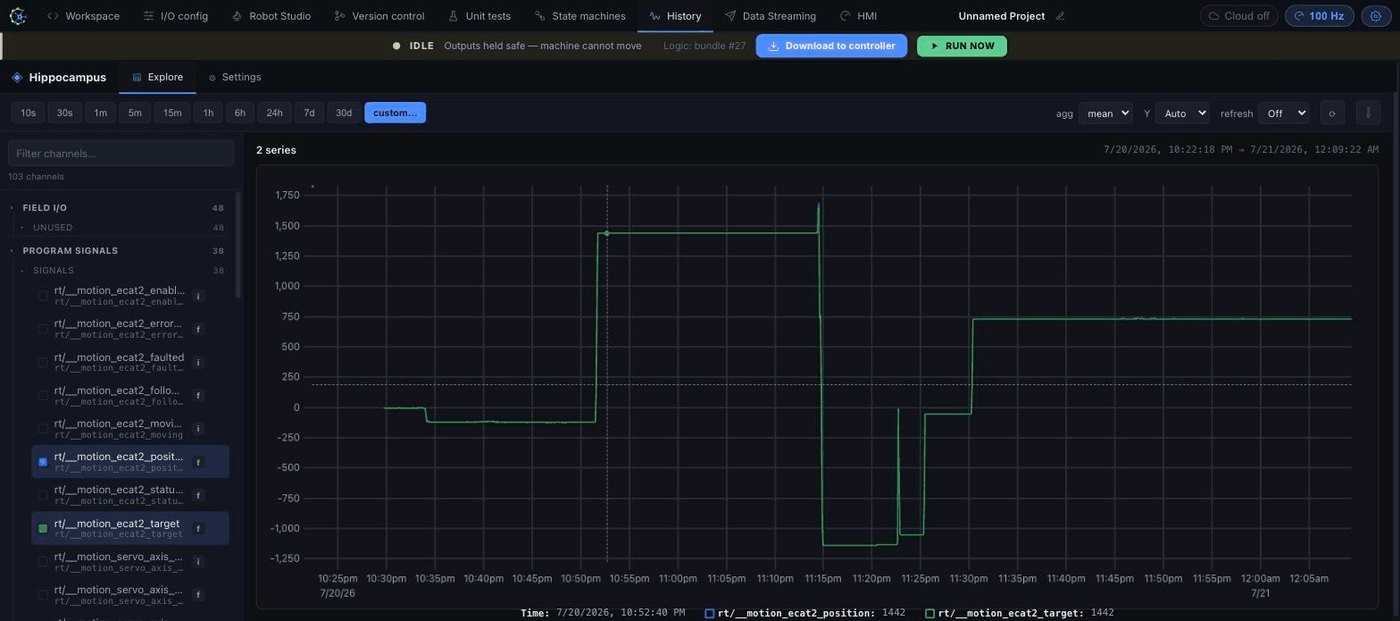Set time range to 1m
The image size is (1400, 621).
100,113
